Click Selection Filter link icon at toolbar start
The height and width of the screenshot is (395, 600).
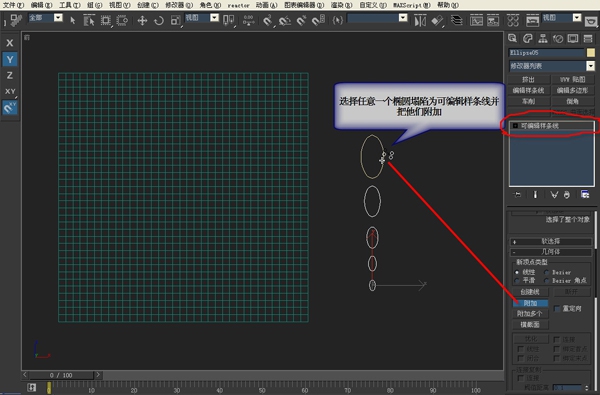click(16, 20)
